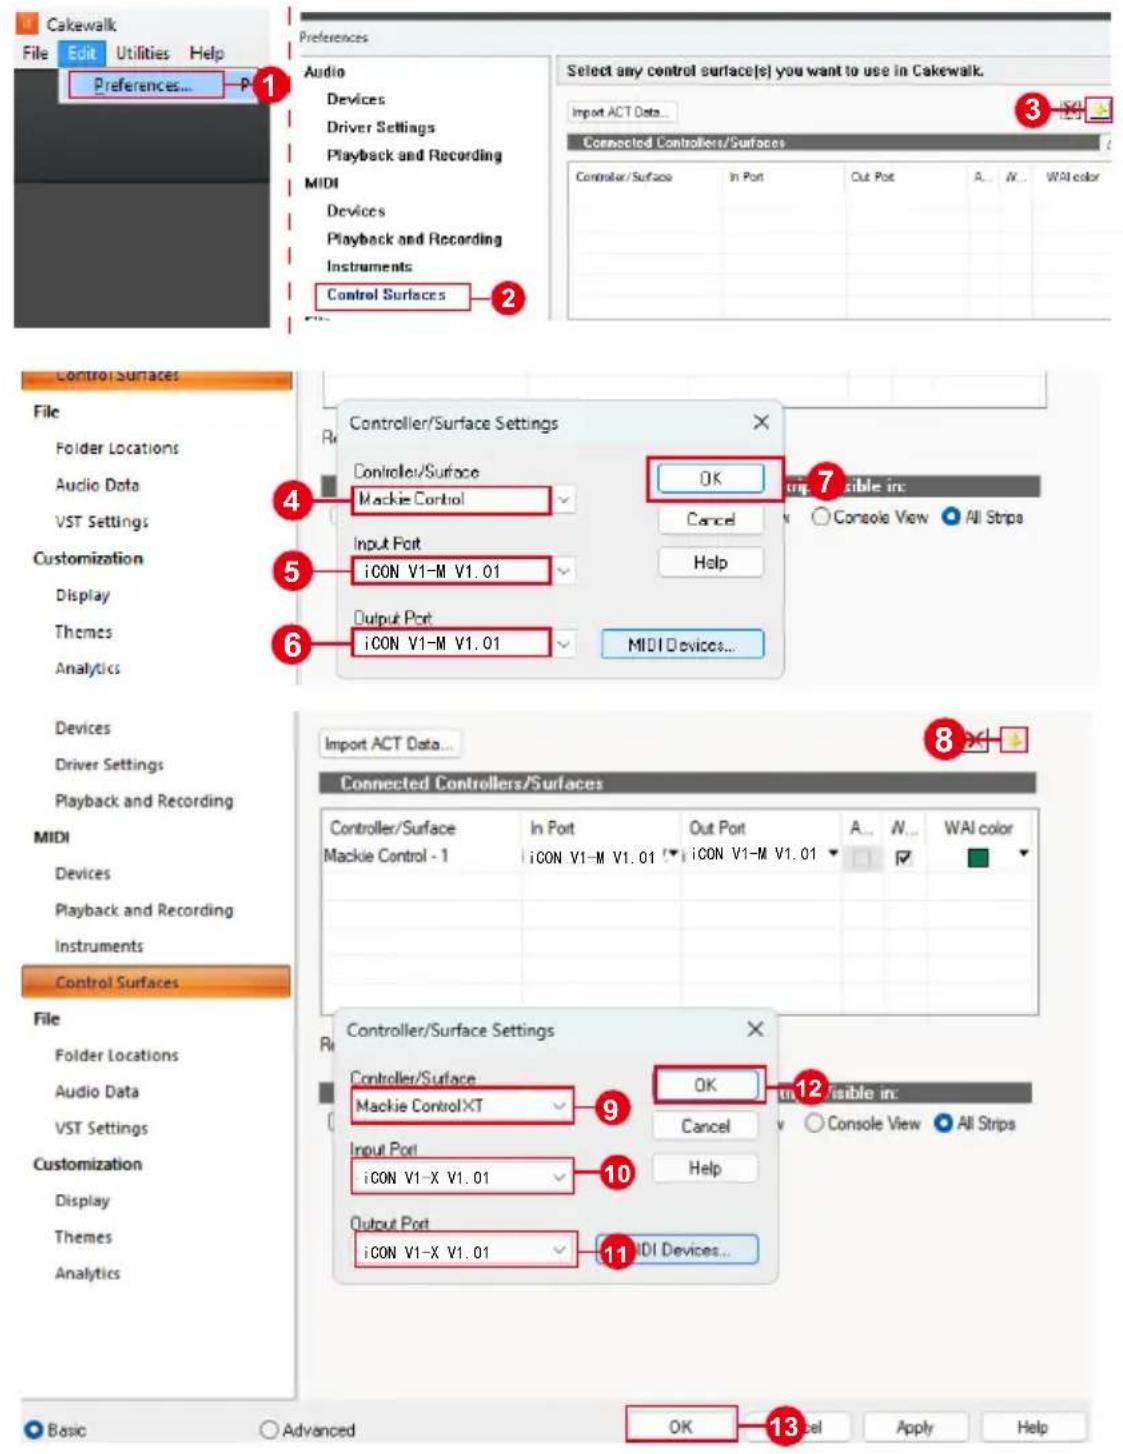Image resolution: width=1123 pixels, height=1454 pixels.
Task: Open the Mackie Control controller/surface dropdown
Action: [x=564, y=499]
